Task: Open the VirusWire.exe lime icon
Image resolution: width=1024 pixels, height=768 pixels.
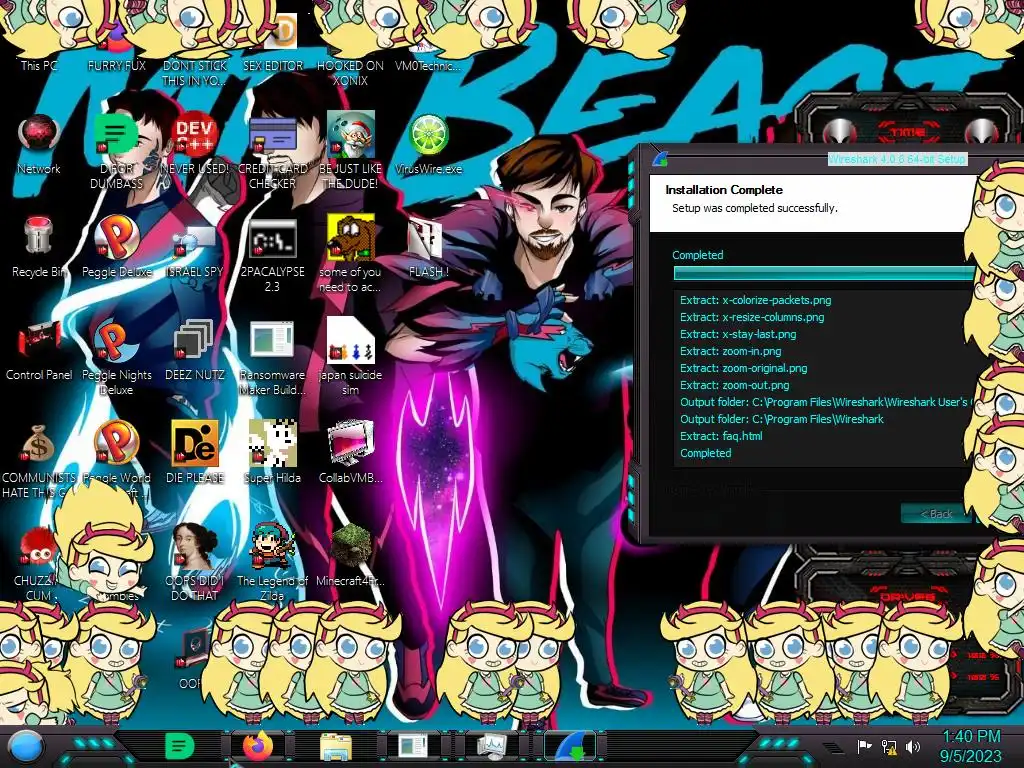Action: pos(428,145)
